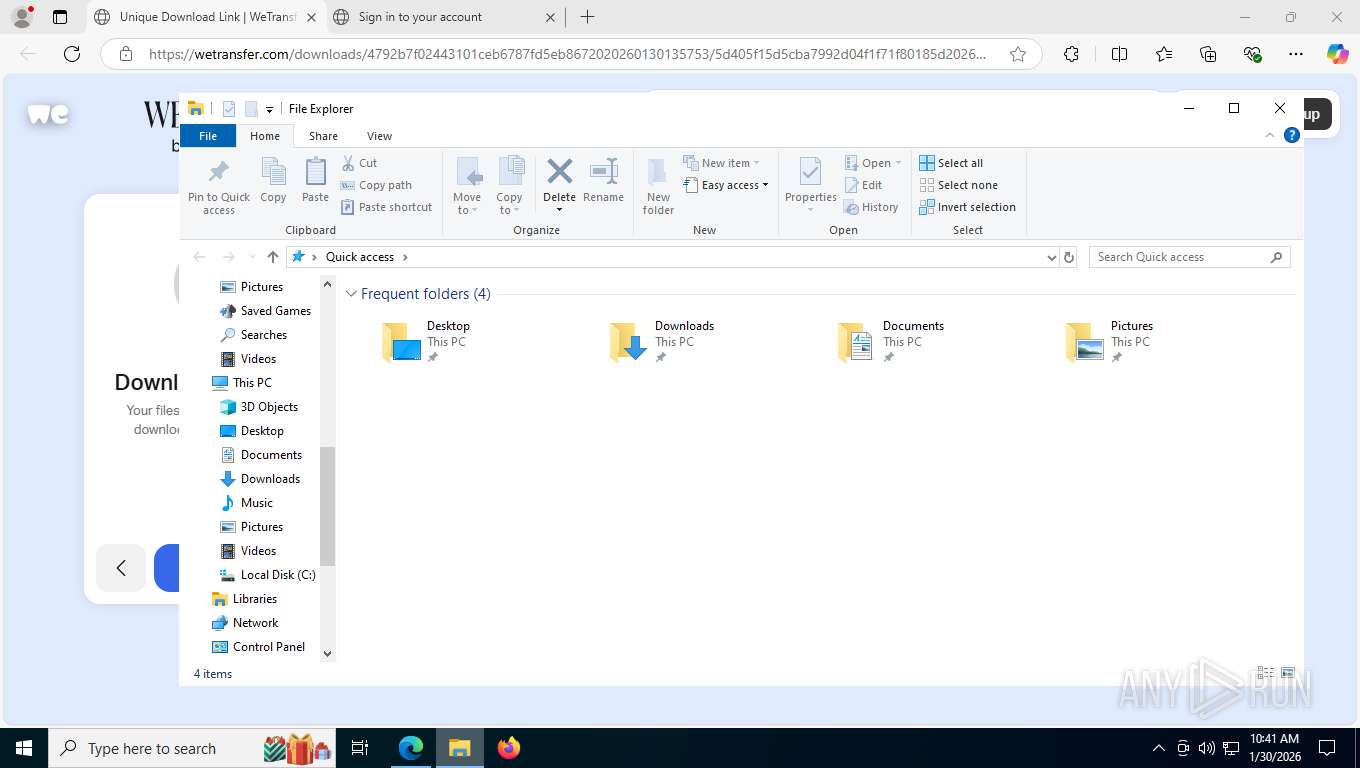Screen dimensions: 1360x768
Task: Switch to Sign in to your account tab
Action: click(x=443, y=17)
